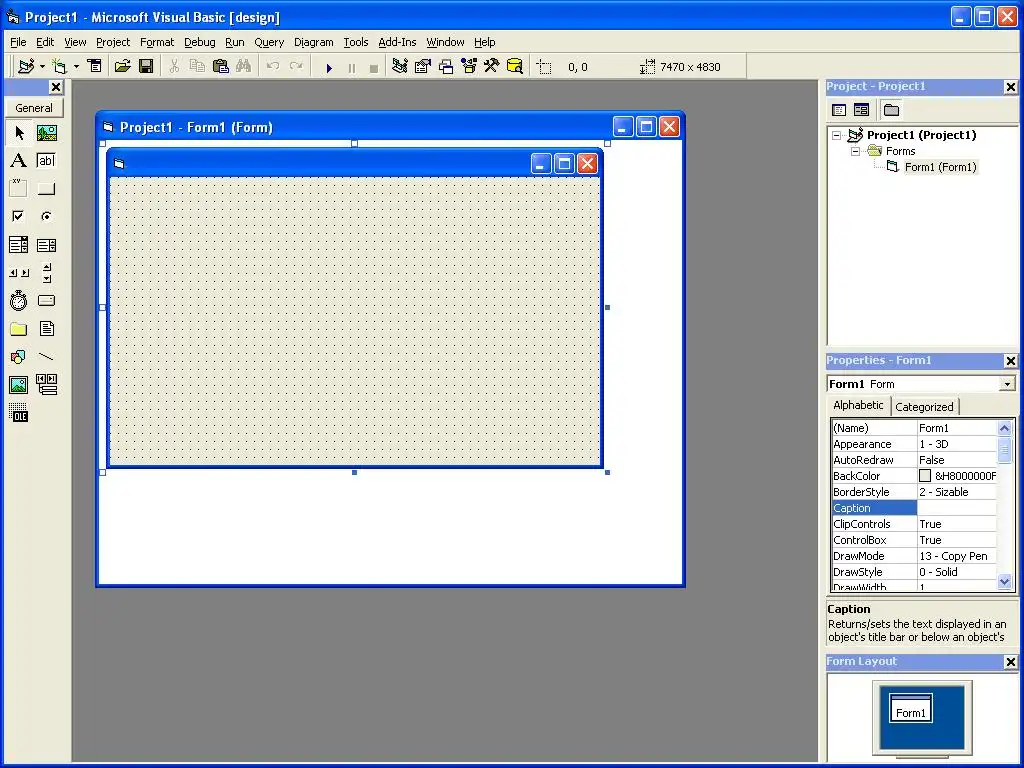Select the Timer stopwatch control
This screenshot has height=768, width=1024.
[x=19, y=300]
